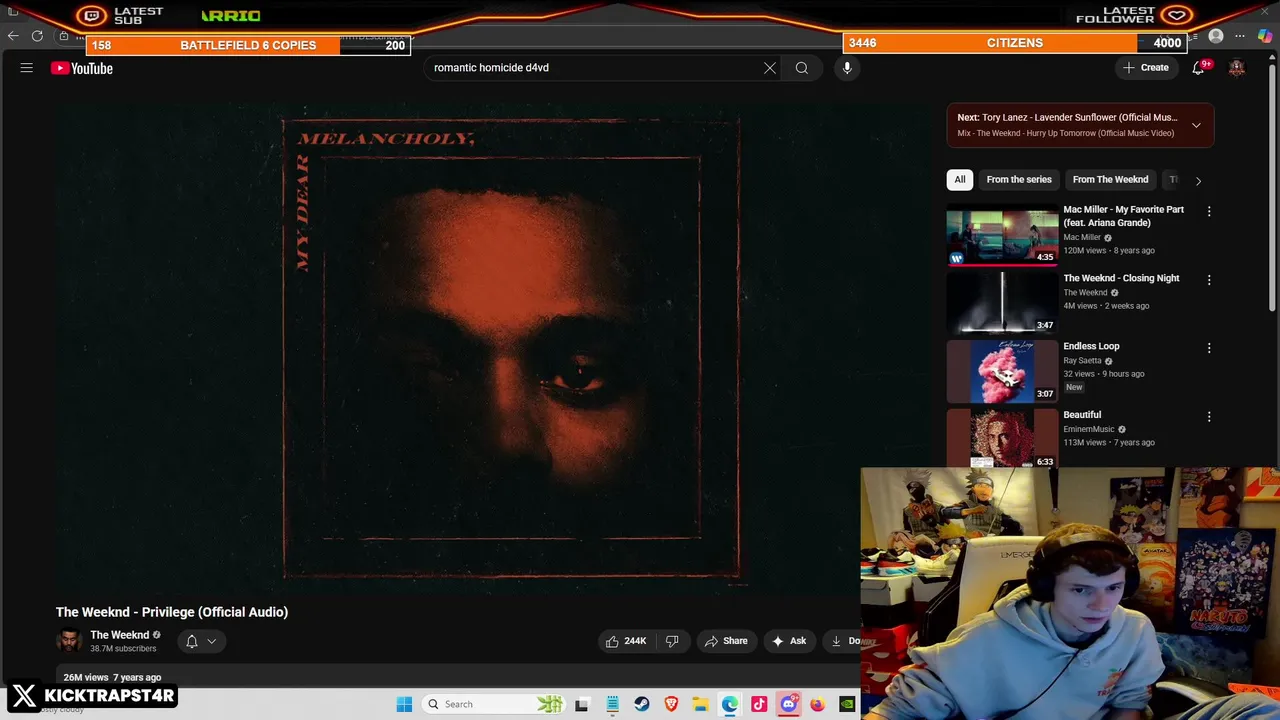
Task: Open the YouTube guide hamburger menu
Action: pyautogui.click(x=27, y=68)
